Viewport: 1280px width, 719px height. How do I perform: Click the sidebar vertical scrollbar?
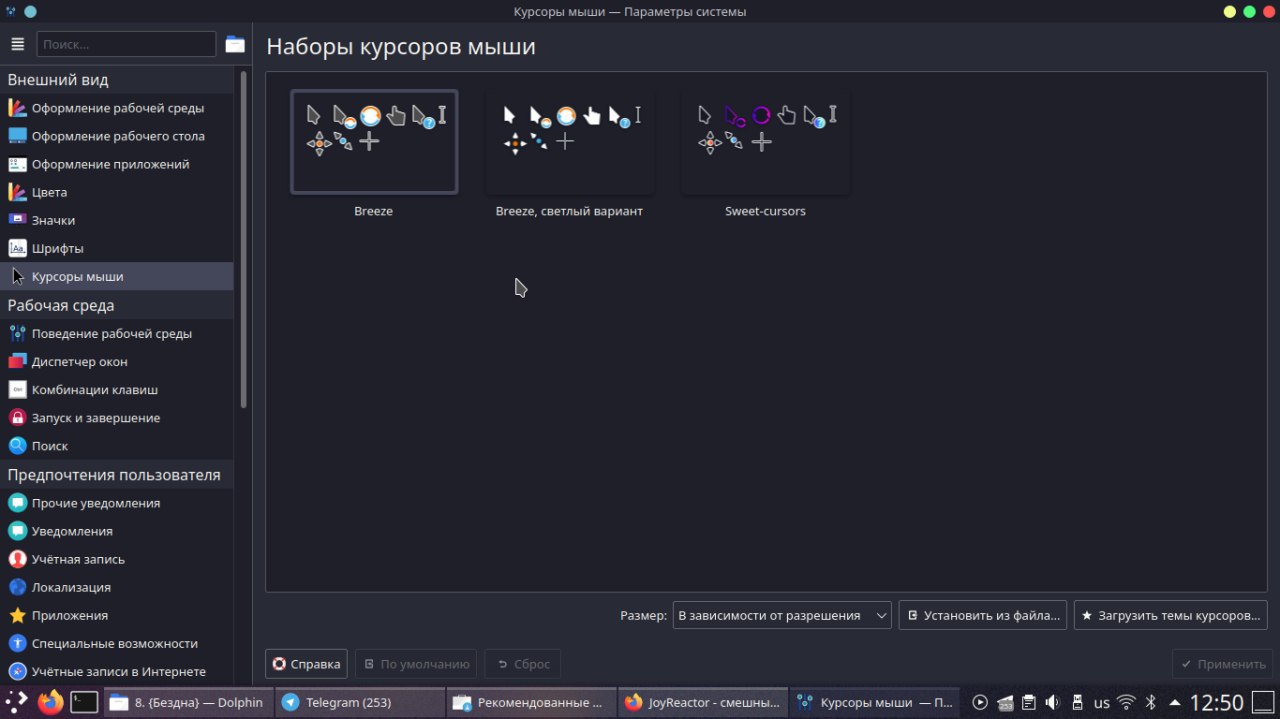click(244, 238)
